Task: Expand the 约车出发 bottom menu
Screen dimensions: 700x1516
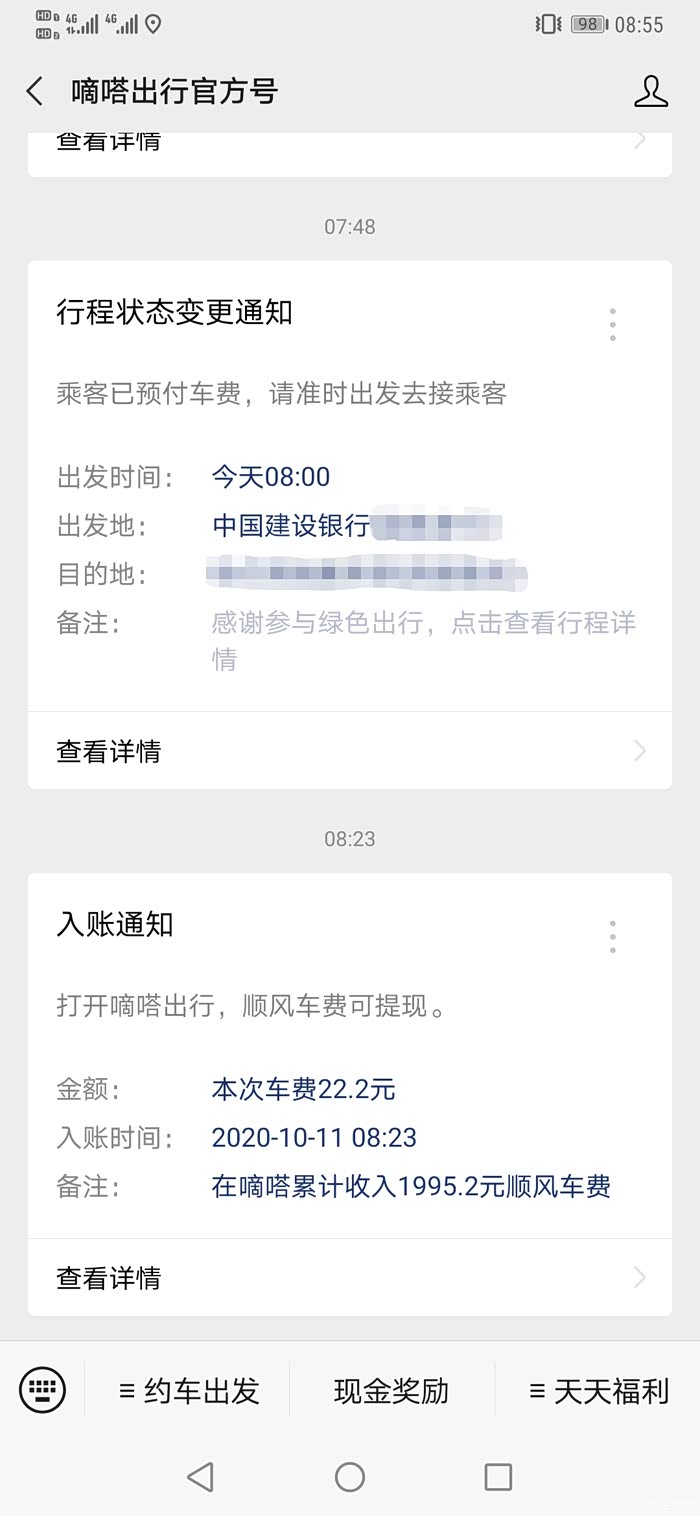Action: click(189, 1391)
